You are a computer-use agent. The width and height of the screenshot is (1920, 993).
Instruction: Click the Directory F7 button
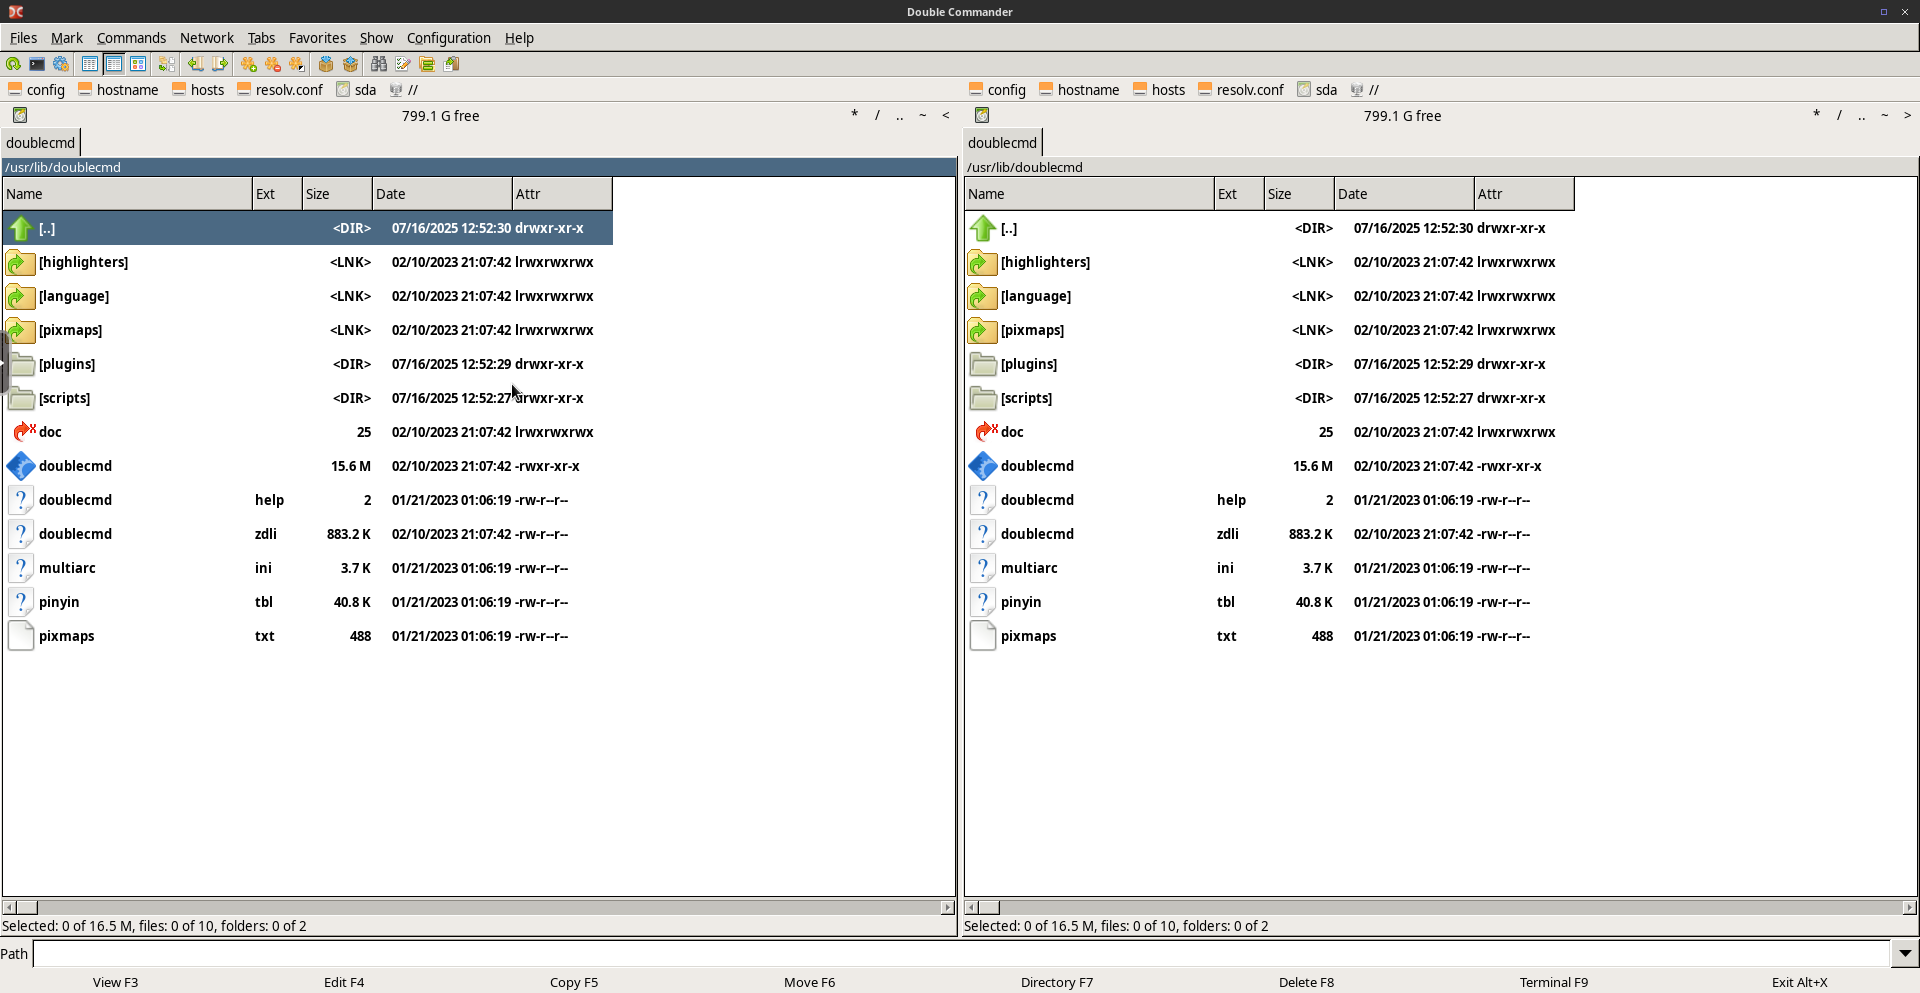click(1057, 982)
